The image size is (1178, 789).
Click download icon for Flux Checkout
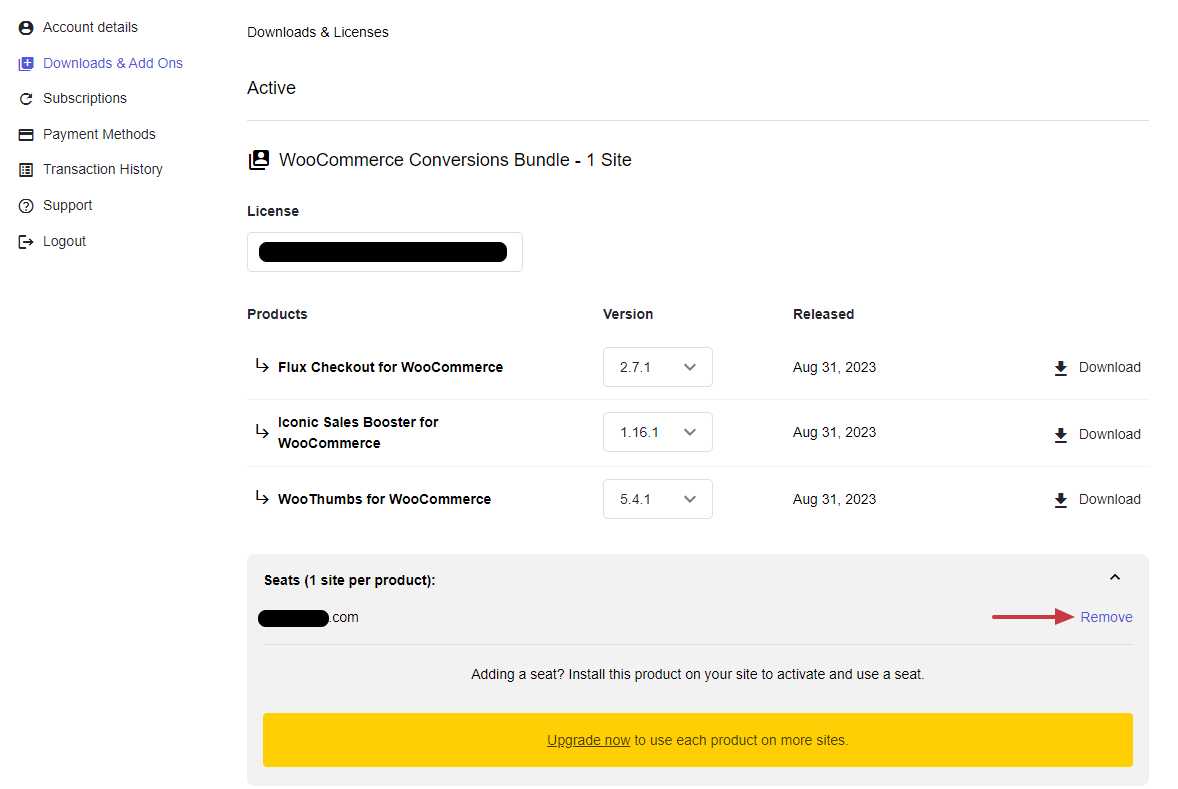pos(1061,368)
